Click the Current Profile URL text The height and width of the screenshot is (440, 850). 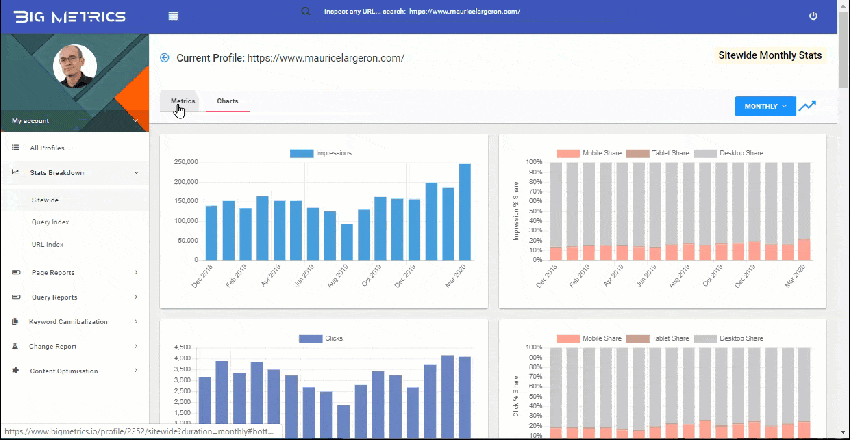325,58
